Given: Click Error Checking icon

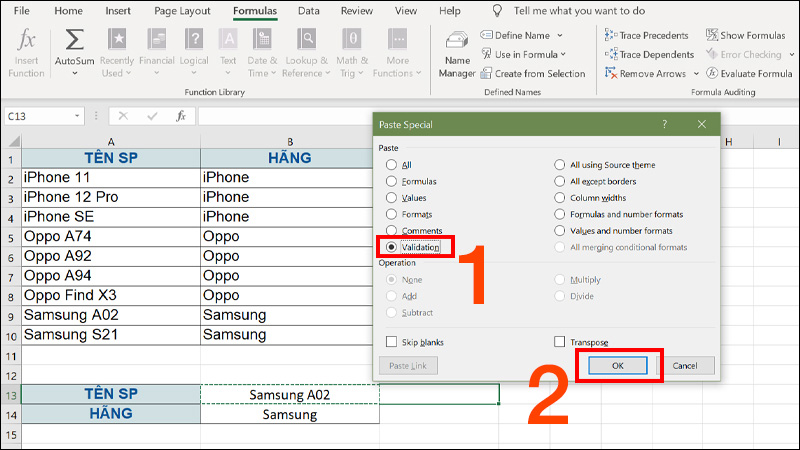Looking at the screenshot, I should [x=712, y=54].
